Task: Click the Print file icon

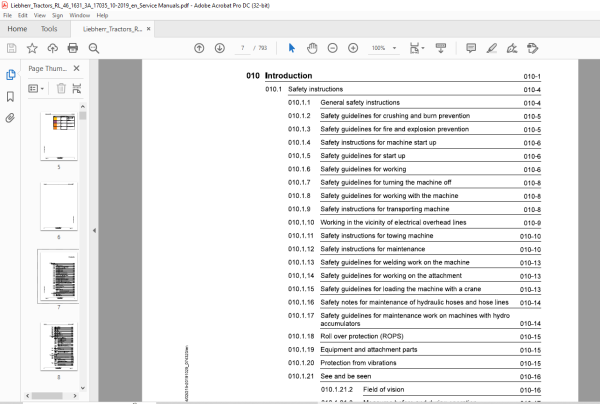Action: 73,48
